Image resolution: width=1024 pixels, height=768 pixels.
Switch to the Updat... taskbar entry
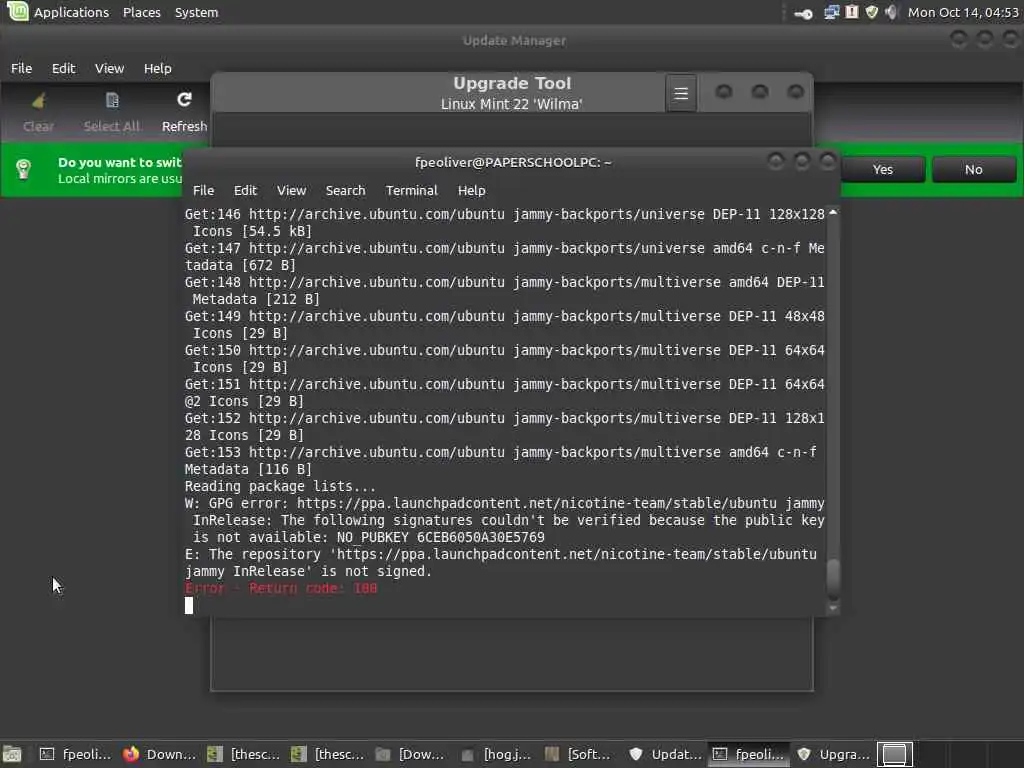(664, 754)
